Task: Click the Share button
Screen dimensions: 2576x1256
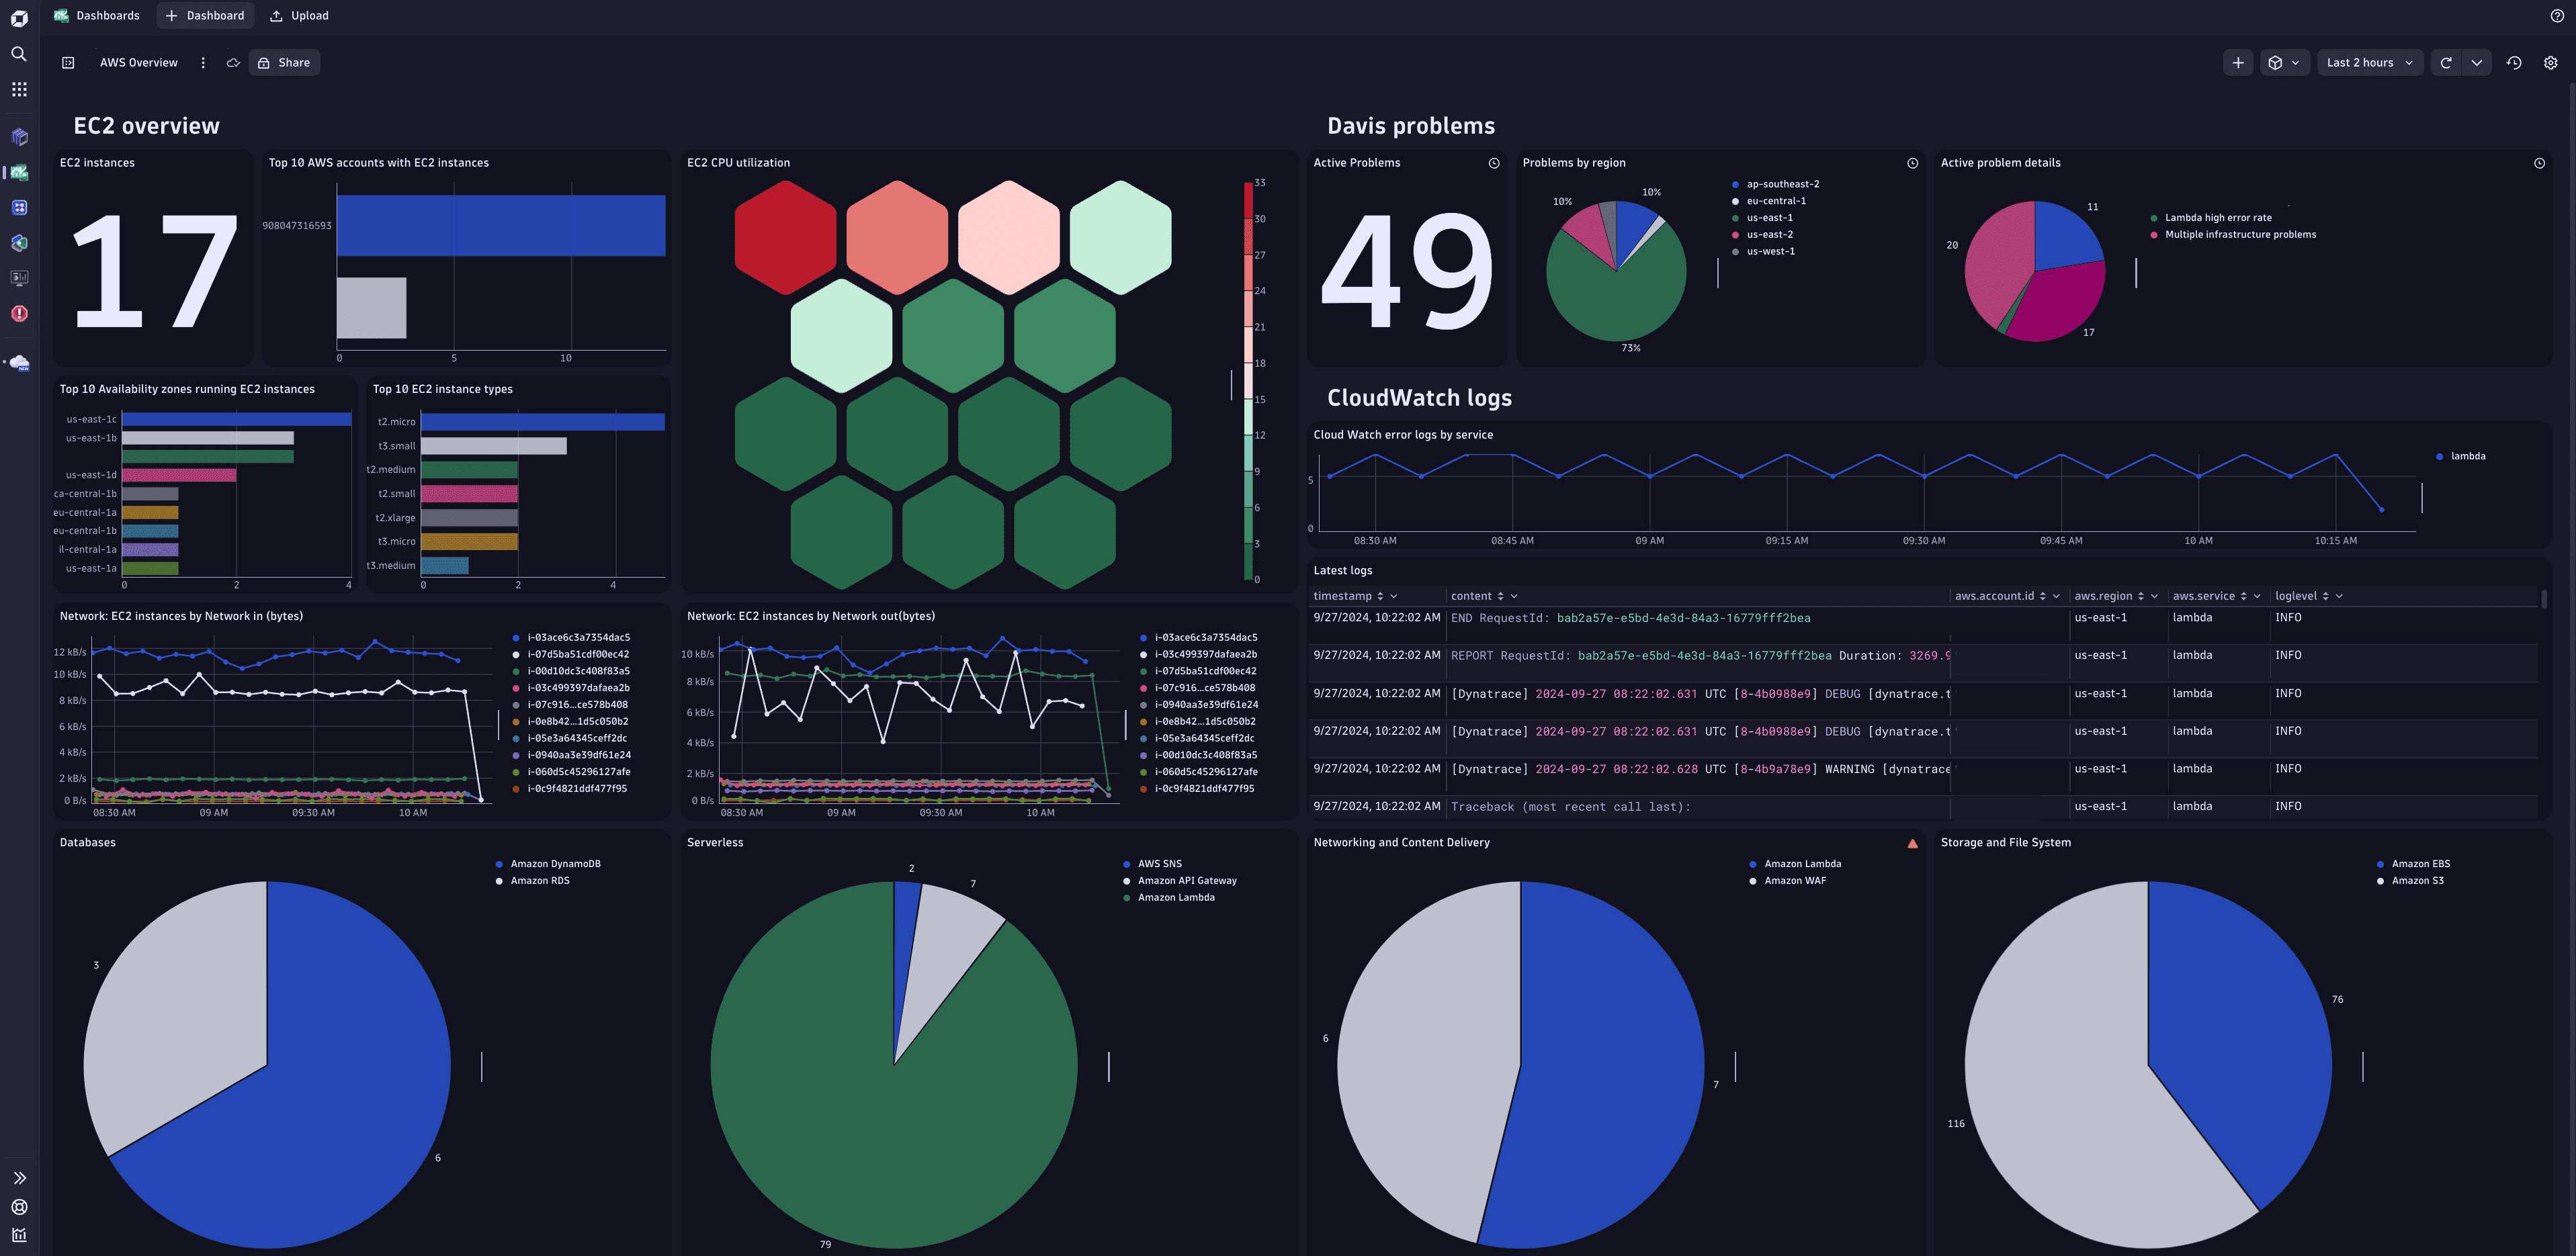Action: (x=284, y=63)
